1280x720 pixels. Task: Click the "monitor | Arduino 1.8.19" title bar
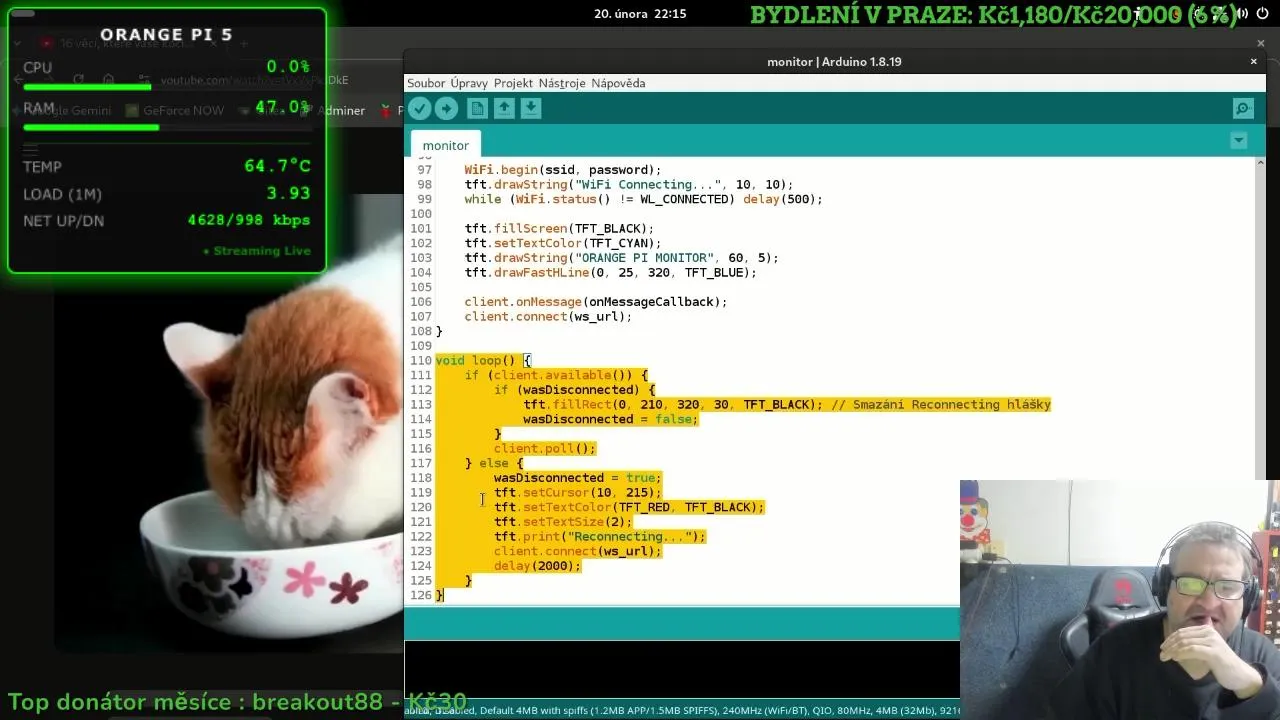834,61
